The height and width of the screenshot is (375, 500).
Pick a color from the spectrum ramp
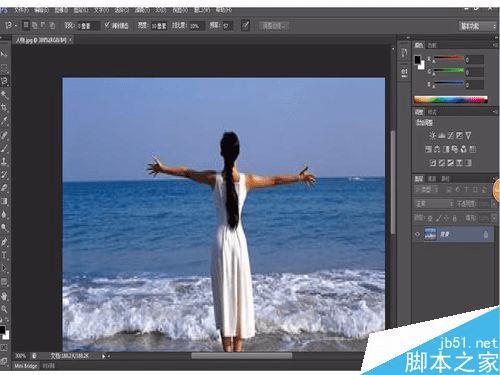(x=450, y=99)
